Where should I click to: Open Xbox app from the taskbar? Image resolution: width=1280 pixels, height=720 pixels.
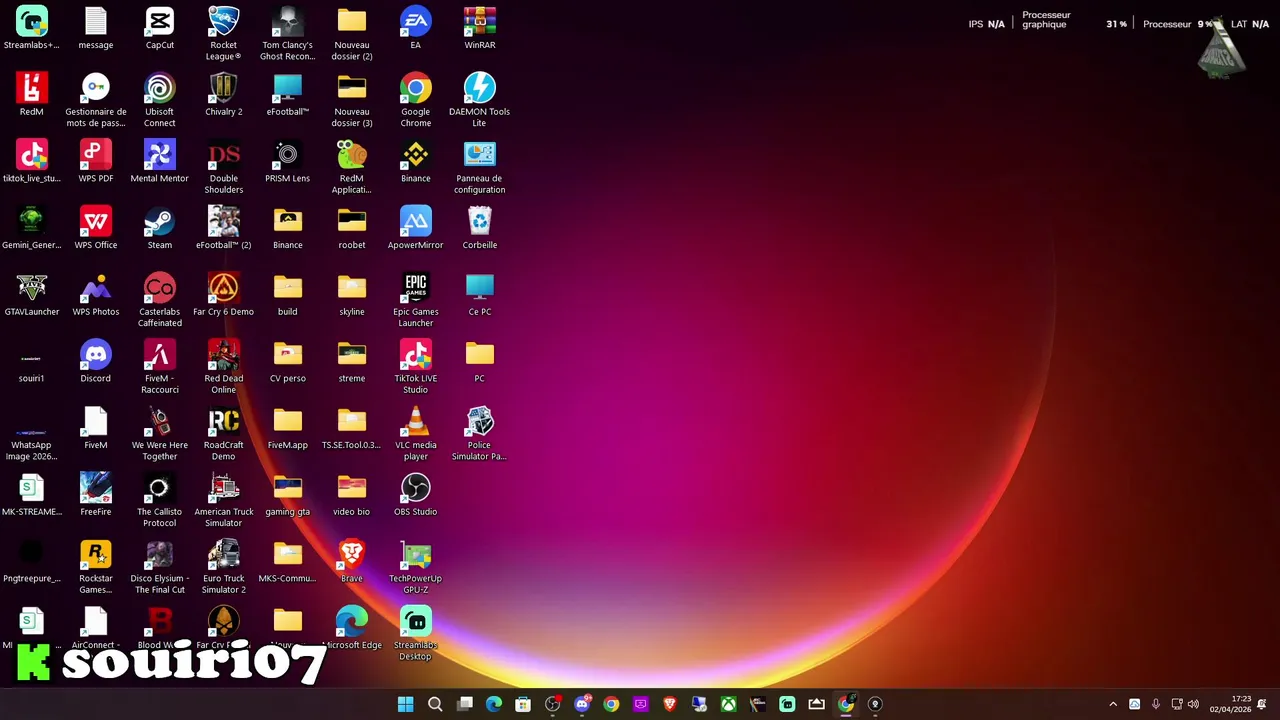(x=728, y=704)
